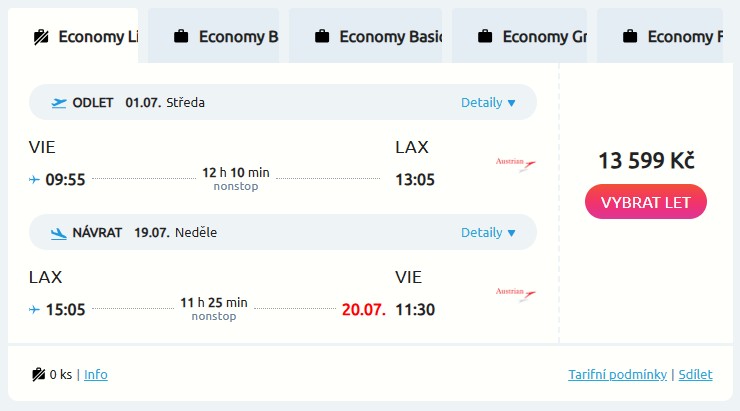The height and width of the screenshot is (411, 740).
Task: Click the suitcase icon on second Economy tab
Action: pos(181,37)
